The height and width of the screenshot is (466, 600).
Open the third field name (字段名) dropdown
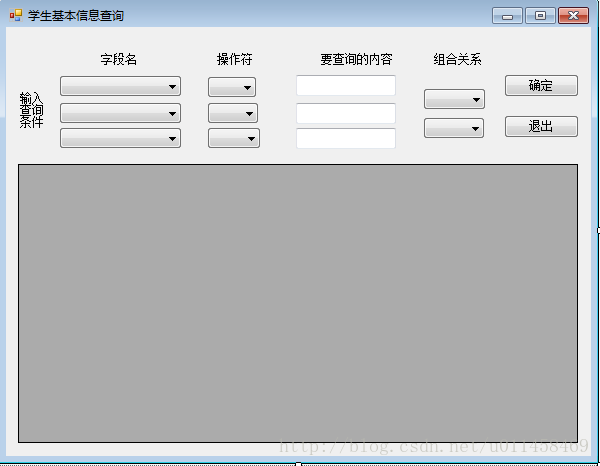(120, 138)
